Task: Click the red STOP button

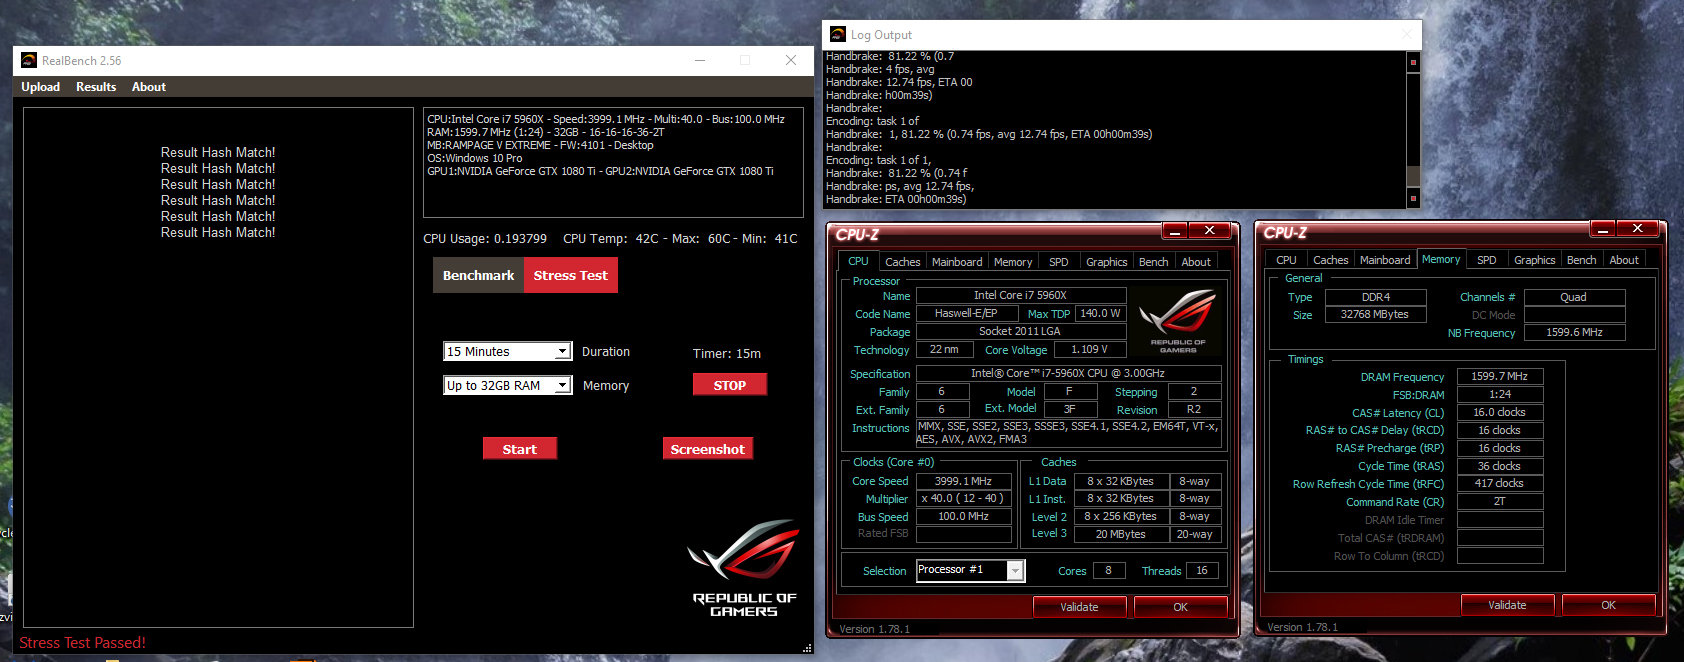Action: pos(730,385)
